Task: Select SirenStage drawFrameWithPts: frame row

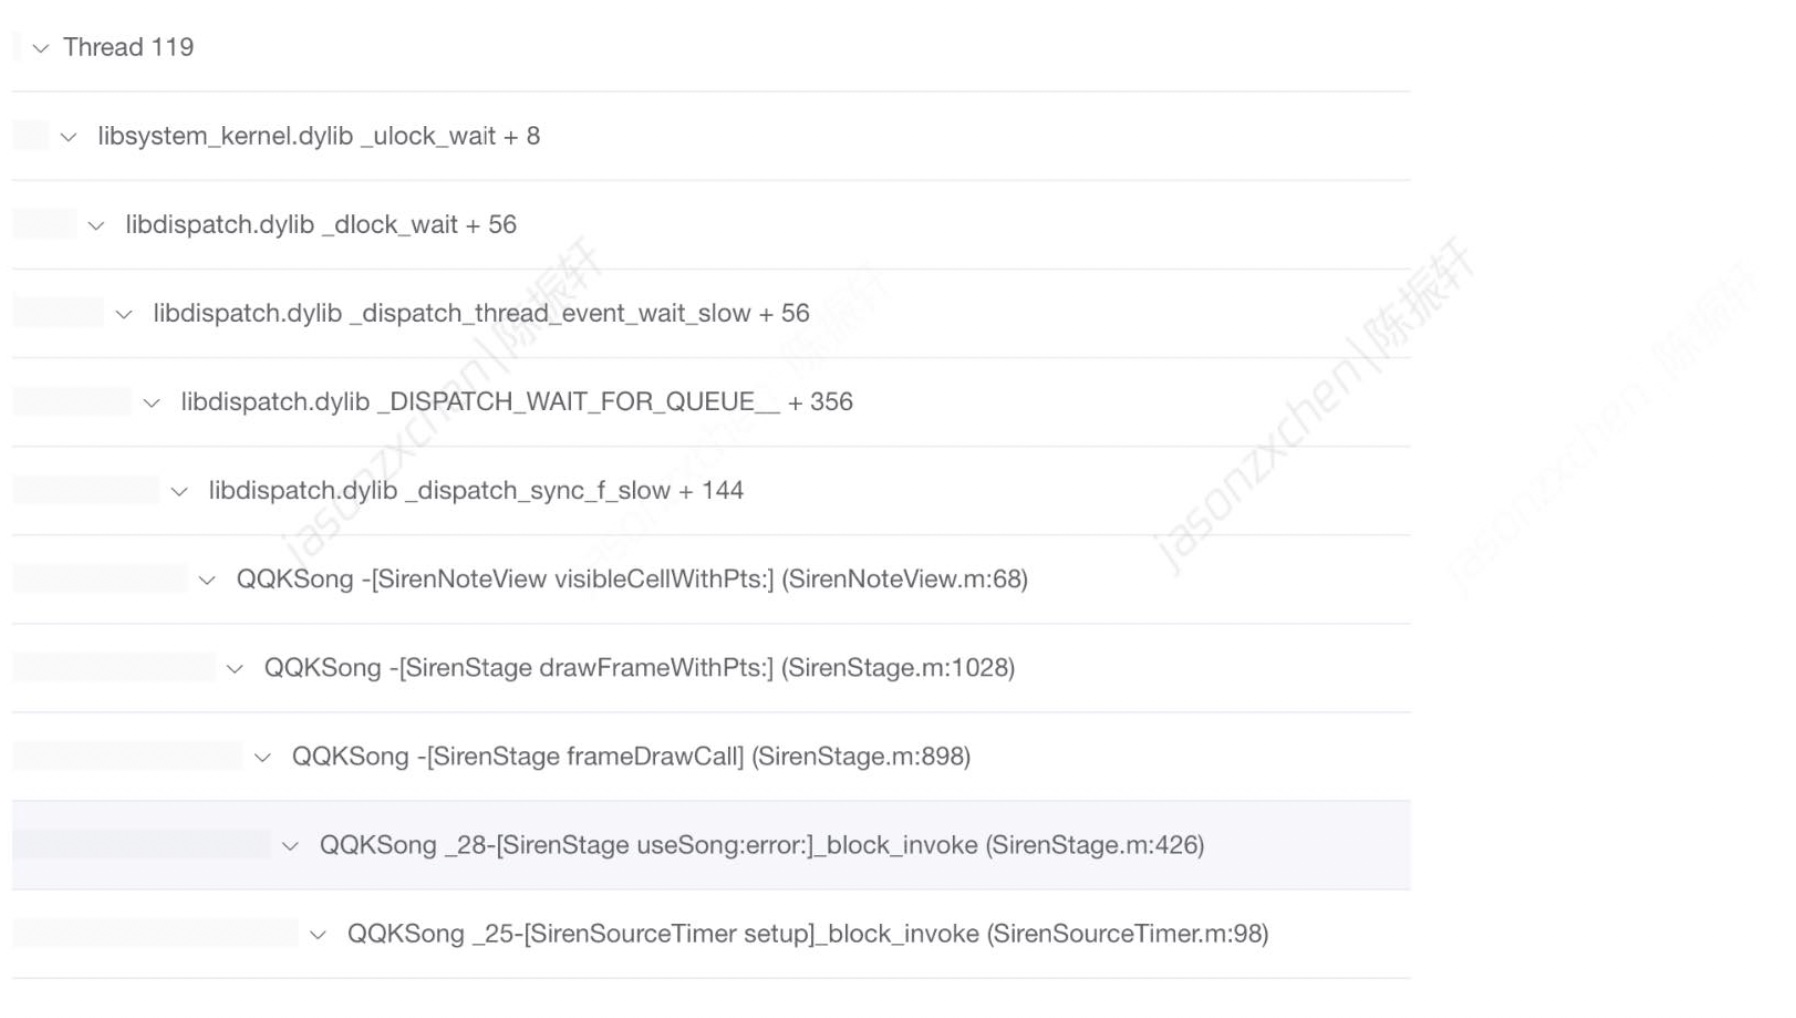Action: click(639, 668)
